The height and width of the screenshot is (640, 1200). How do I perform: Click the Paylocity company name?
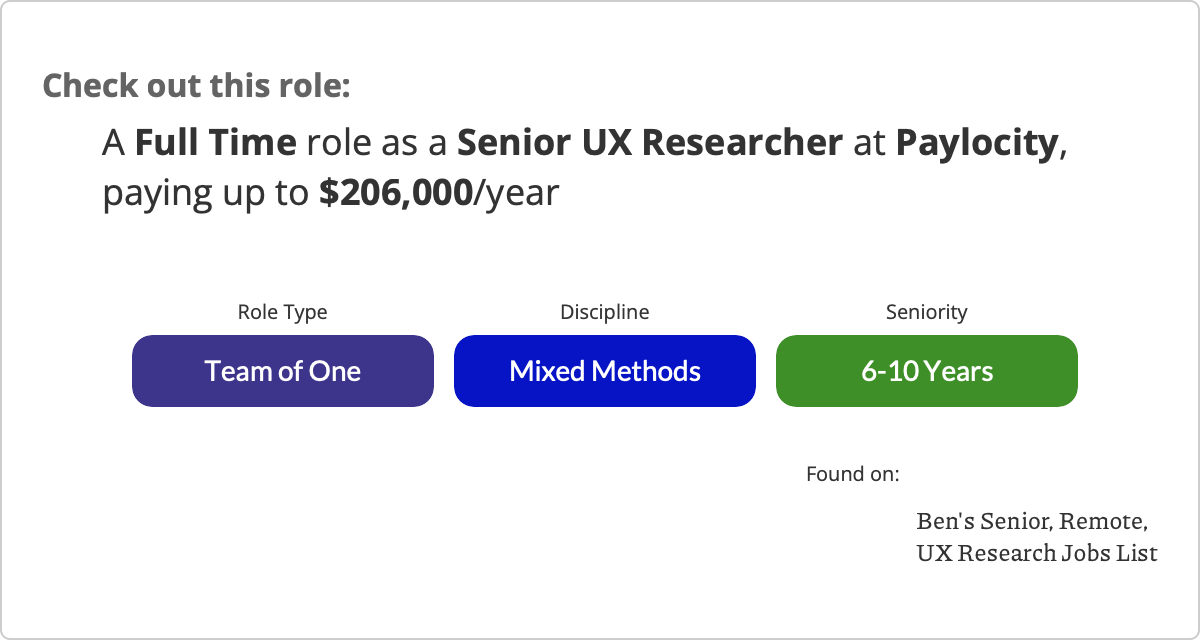coord(977,144)
